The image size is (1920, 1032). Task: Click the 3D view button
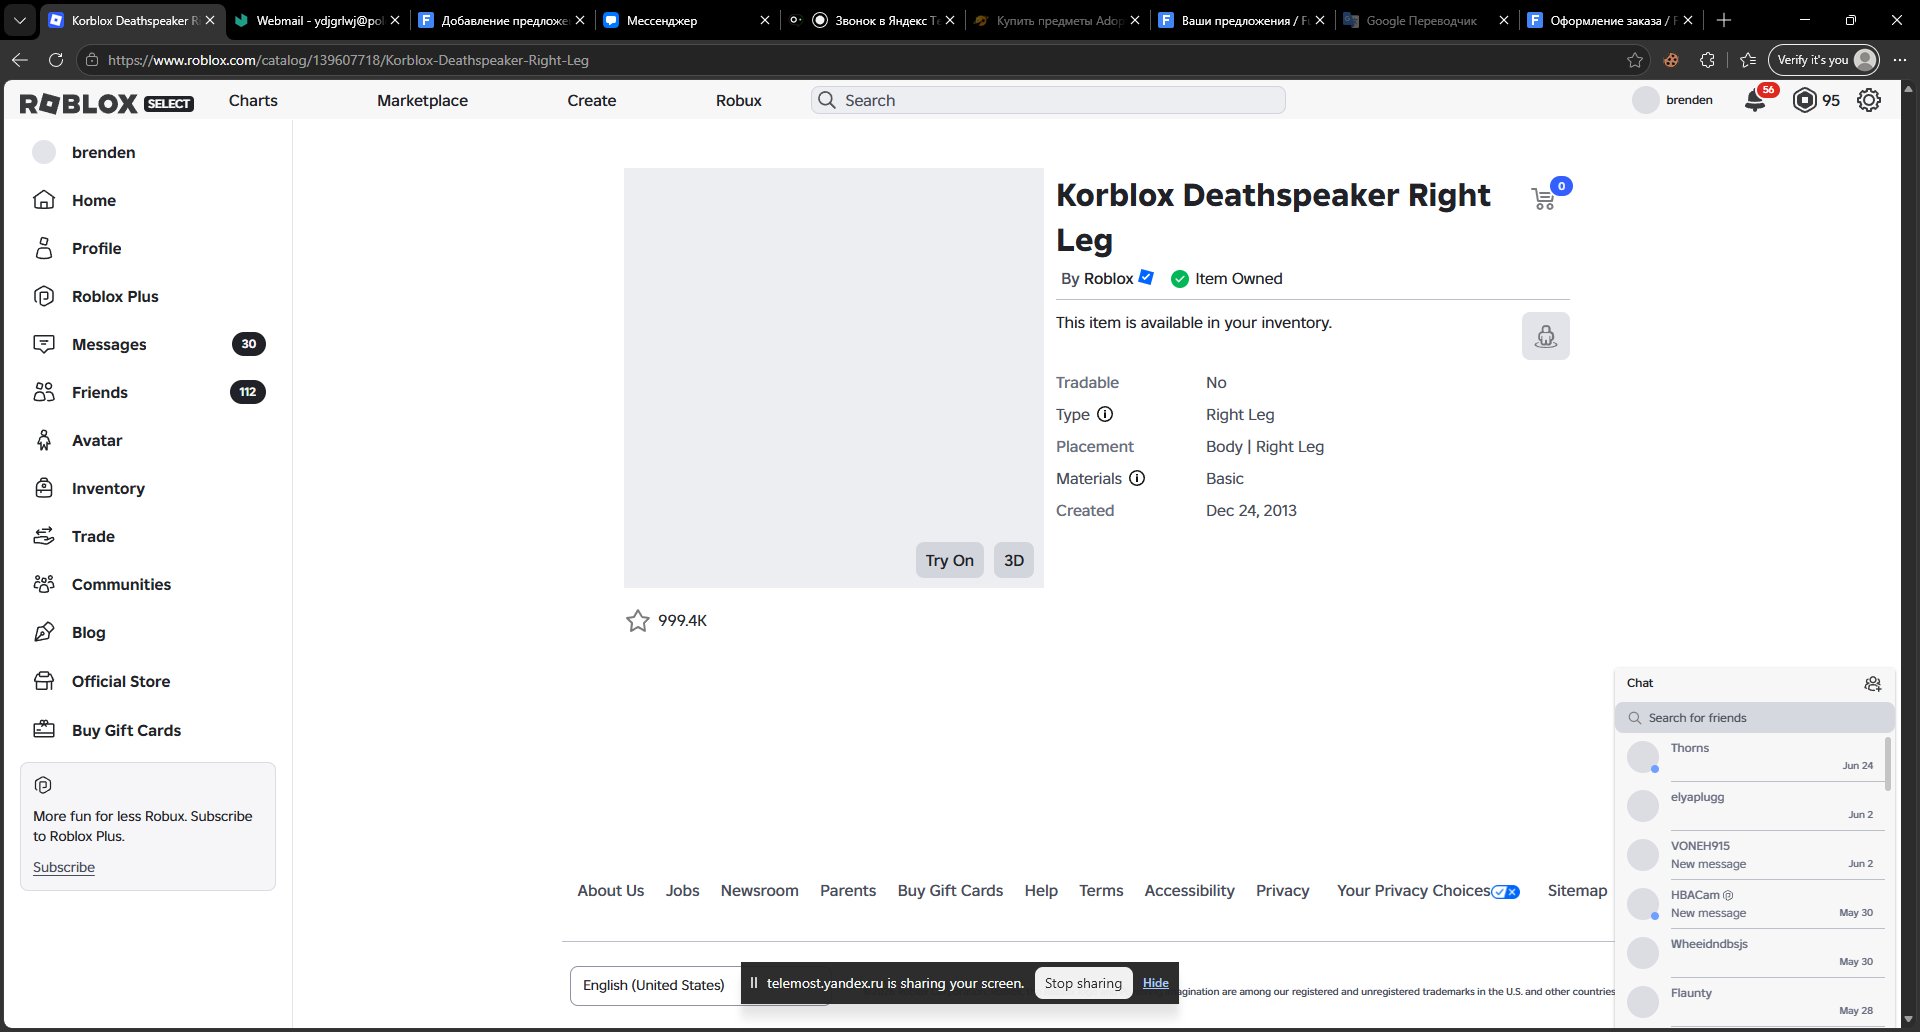(1014, 560)
